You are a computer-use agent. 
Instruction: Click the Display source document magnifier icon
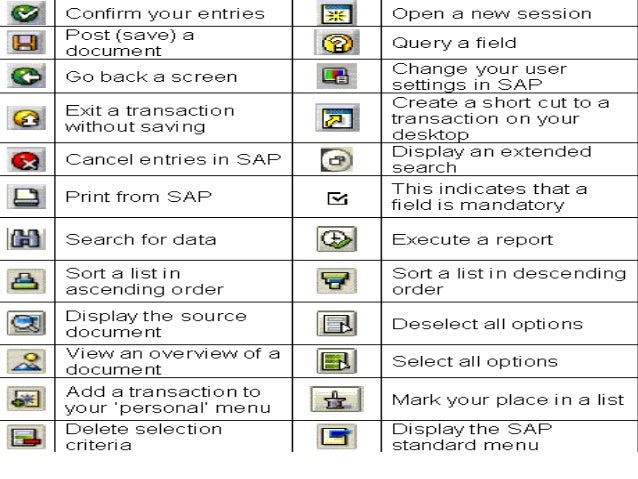(x=26, y=323)
